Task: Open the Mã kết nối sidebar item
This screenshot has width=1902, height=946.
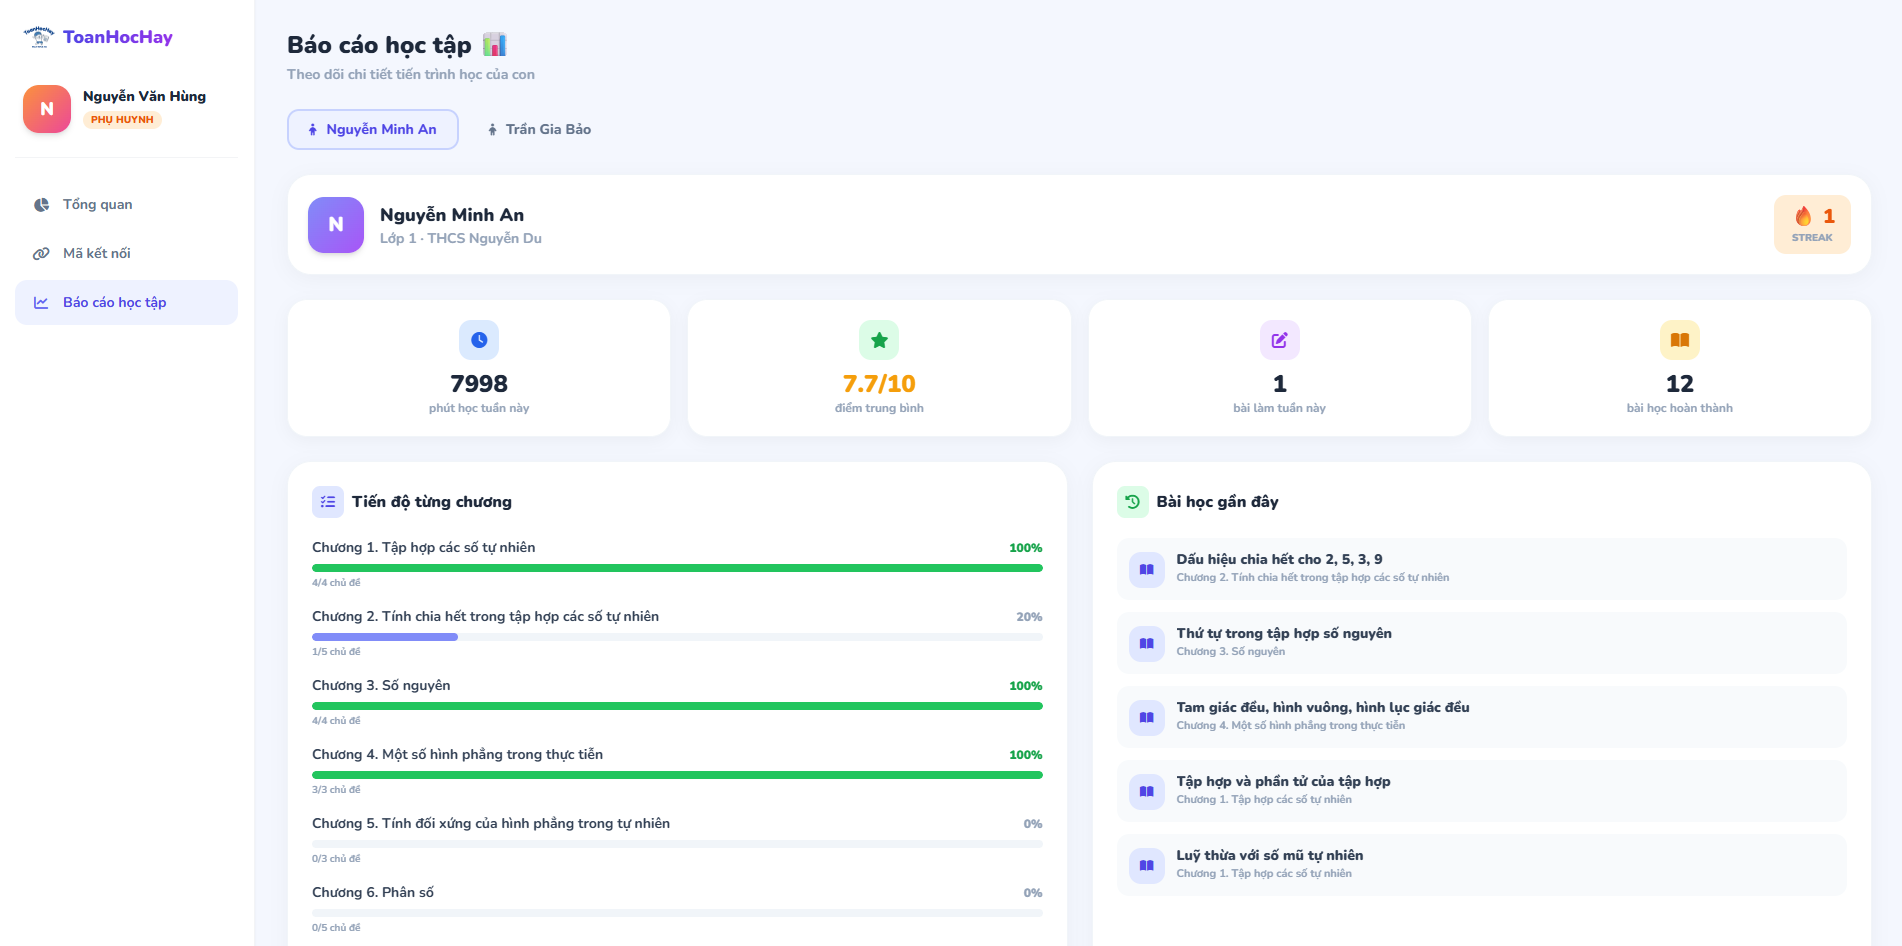Action: [x=126, y=253]
